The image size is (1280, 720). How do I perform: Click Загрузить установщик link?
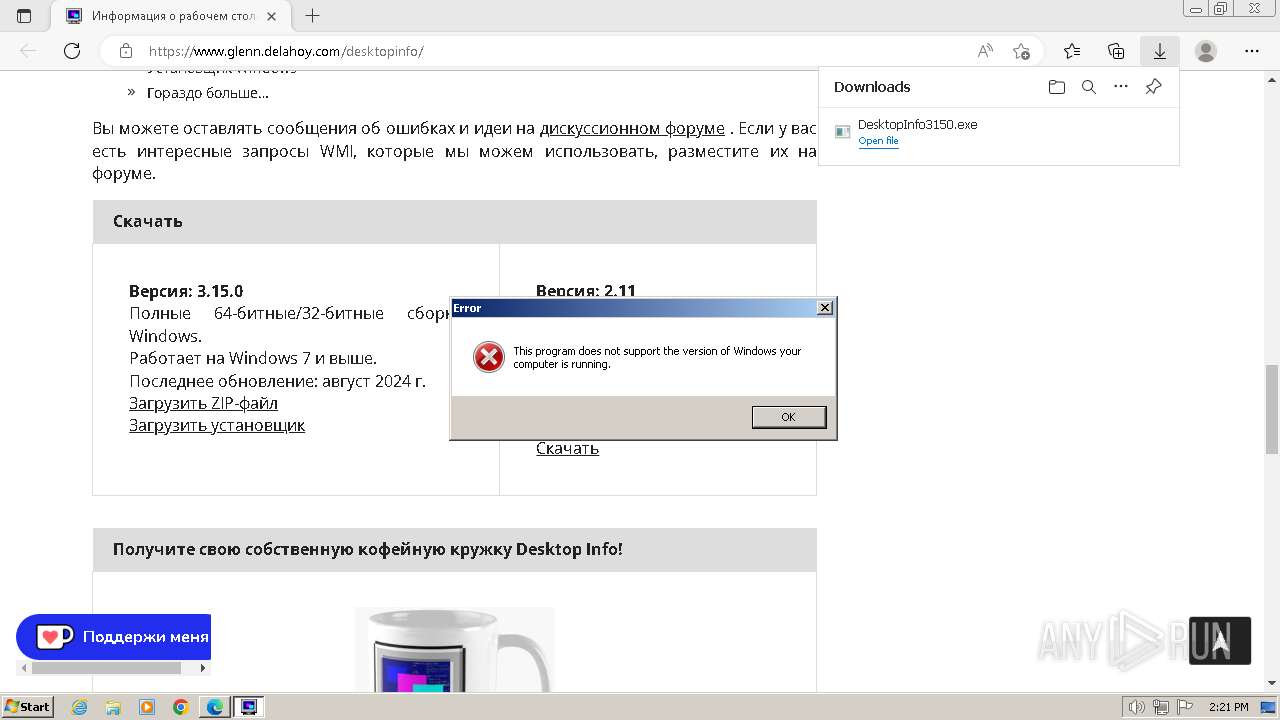217,425
